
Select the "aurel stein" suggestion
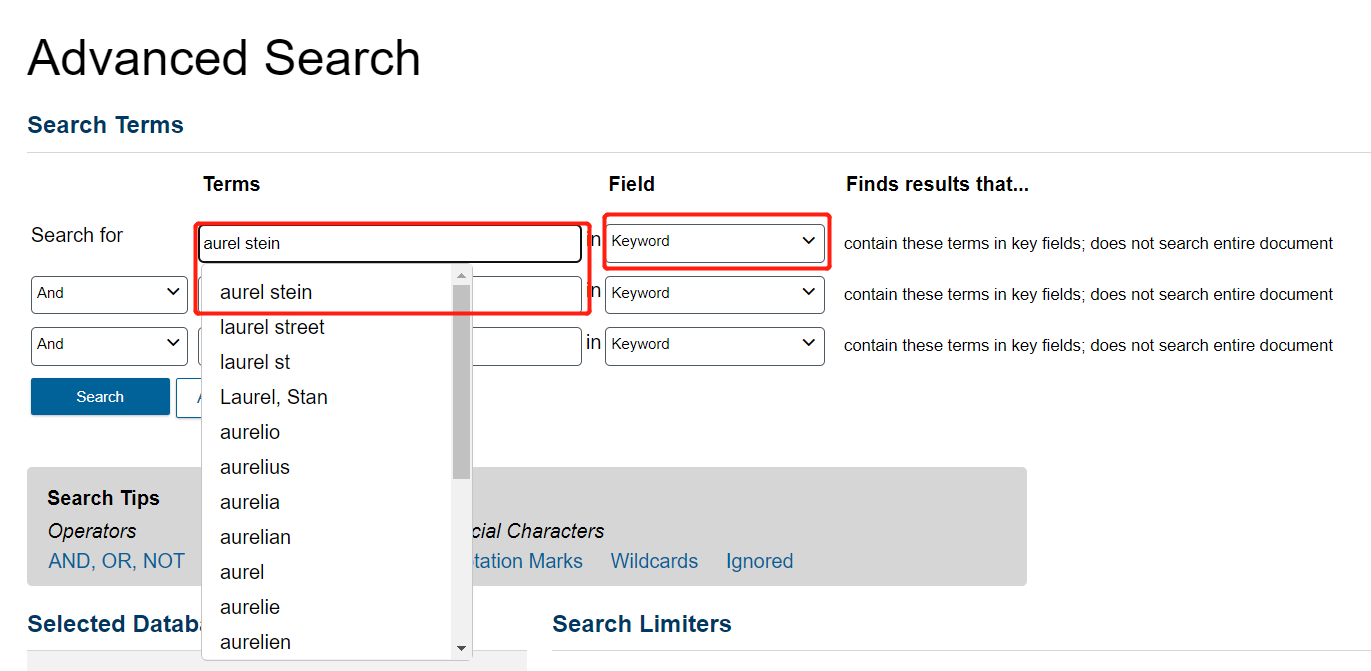click(x=267, y=291)
